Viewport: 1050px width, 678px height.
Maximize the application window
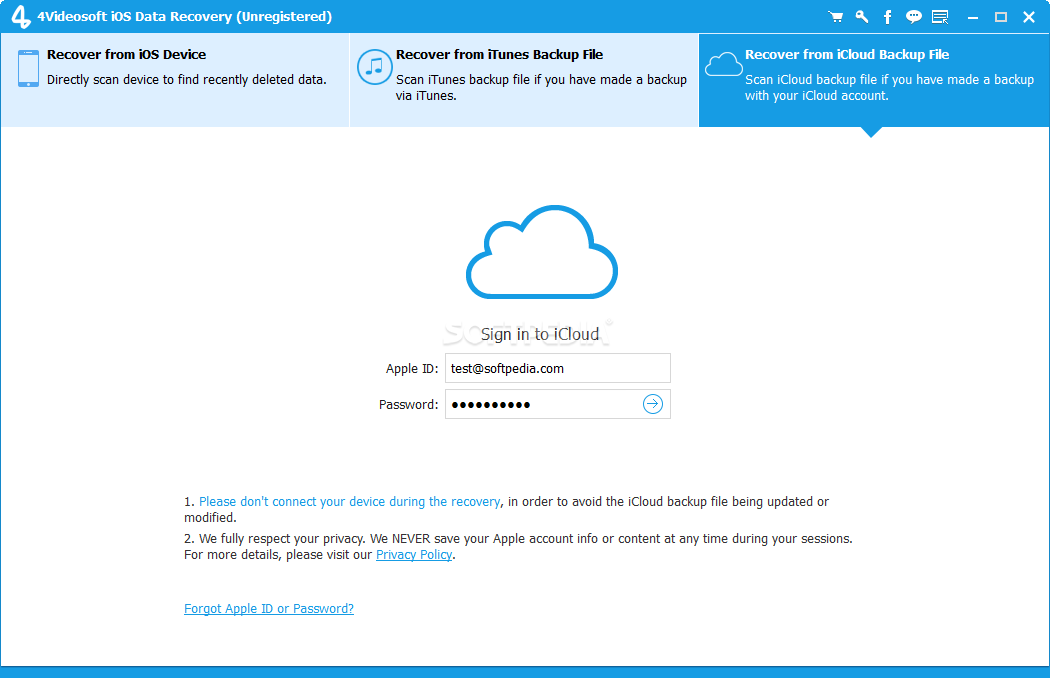1000,17
